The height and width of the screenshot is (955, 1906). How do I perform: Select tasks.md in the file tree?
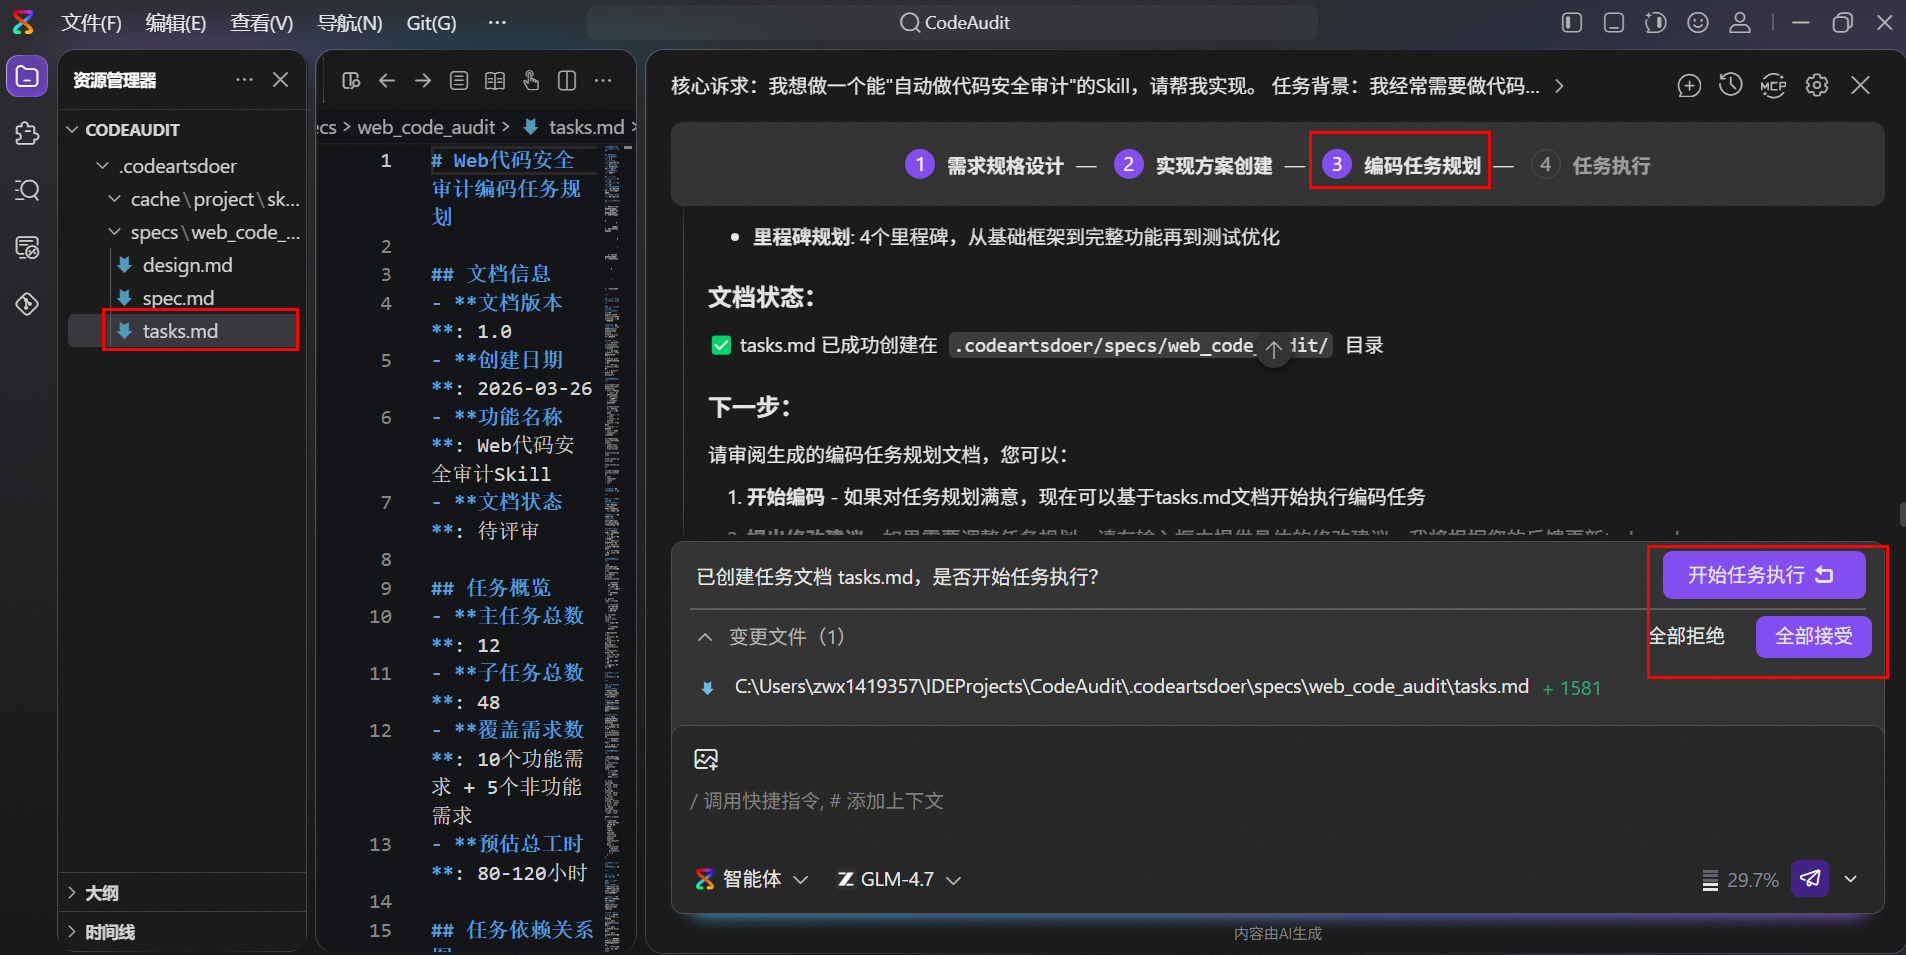(x=180, y=331)
